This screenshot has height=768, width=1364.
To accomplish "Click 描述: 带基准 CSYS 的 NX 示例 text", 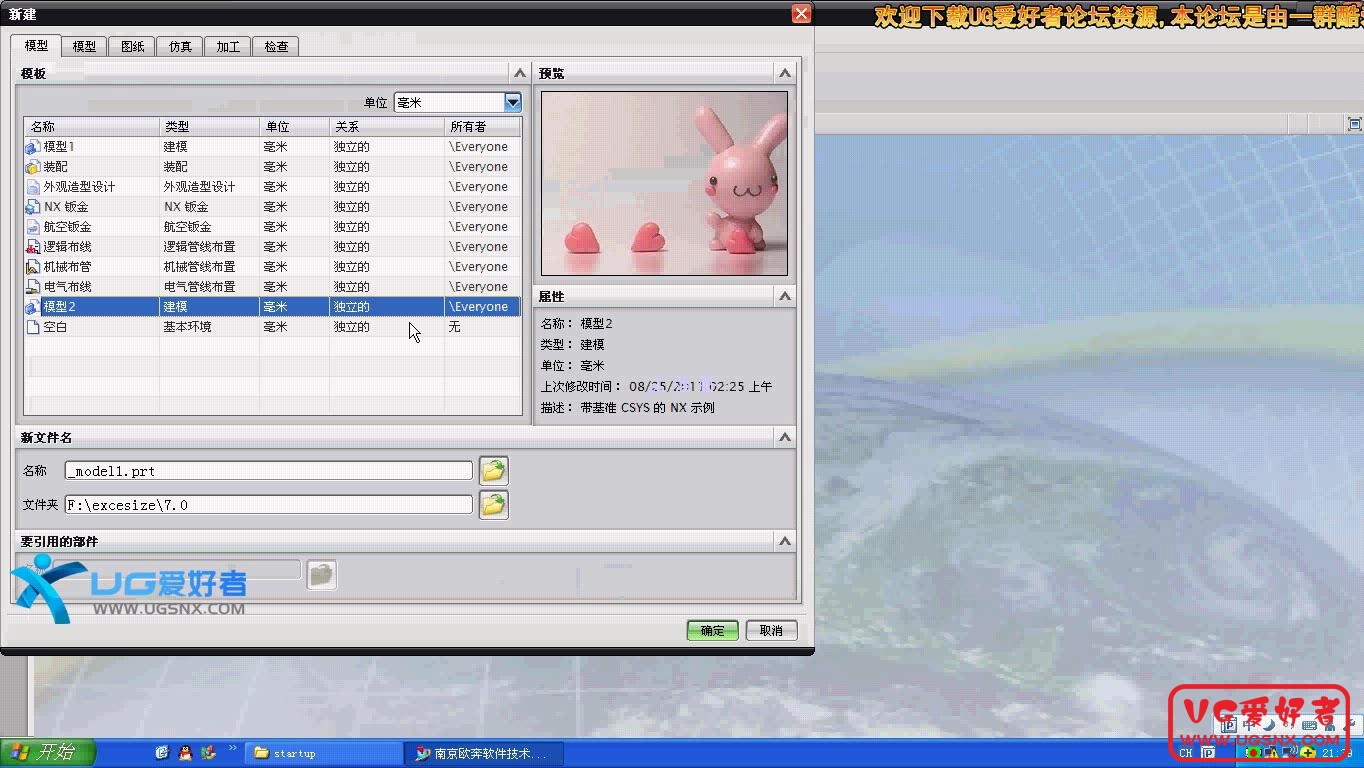I will click(x=628, y=408).
